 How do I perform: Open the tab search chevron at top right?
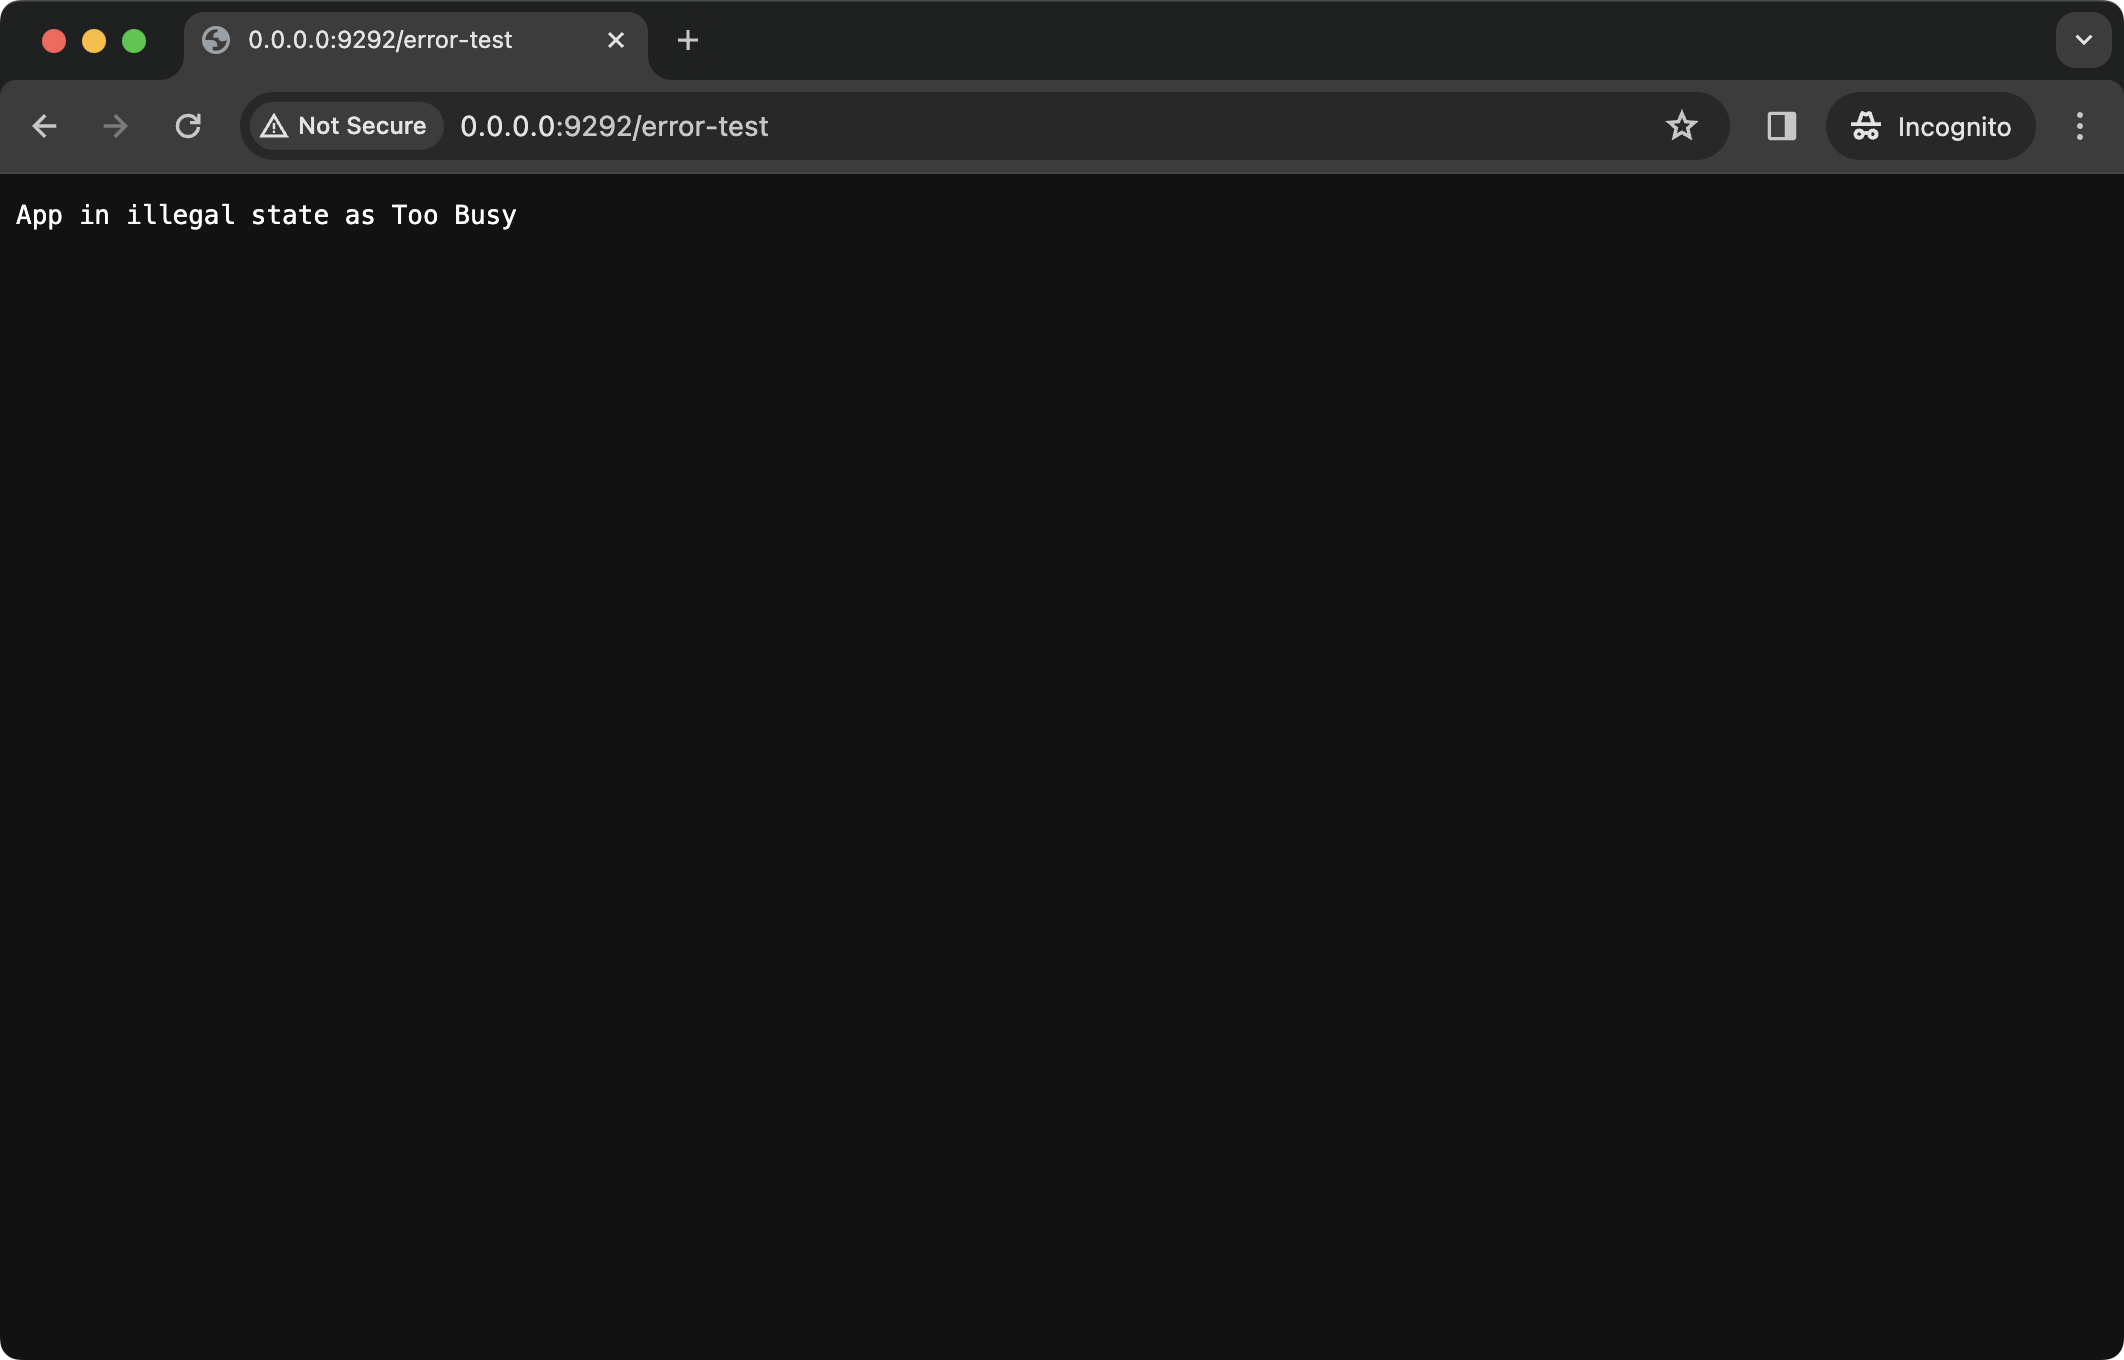coord(2082,40)
